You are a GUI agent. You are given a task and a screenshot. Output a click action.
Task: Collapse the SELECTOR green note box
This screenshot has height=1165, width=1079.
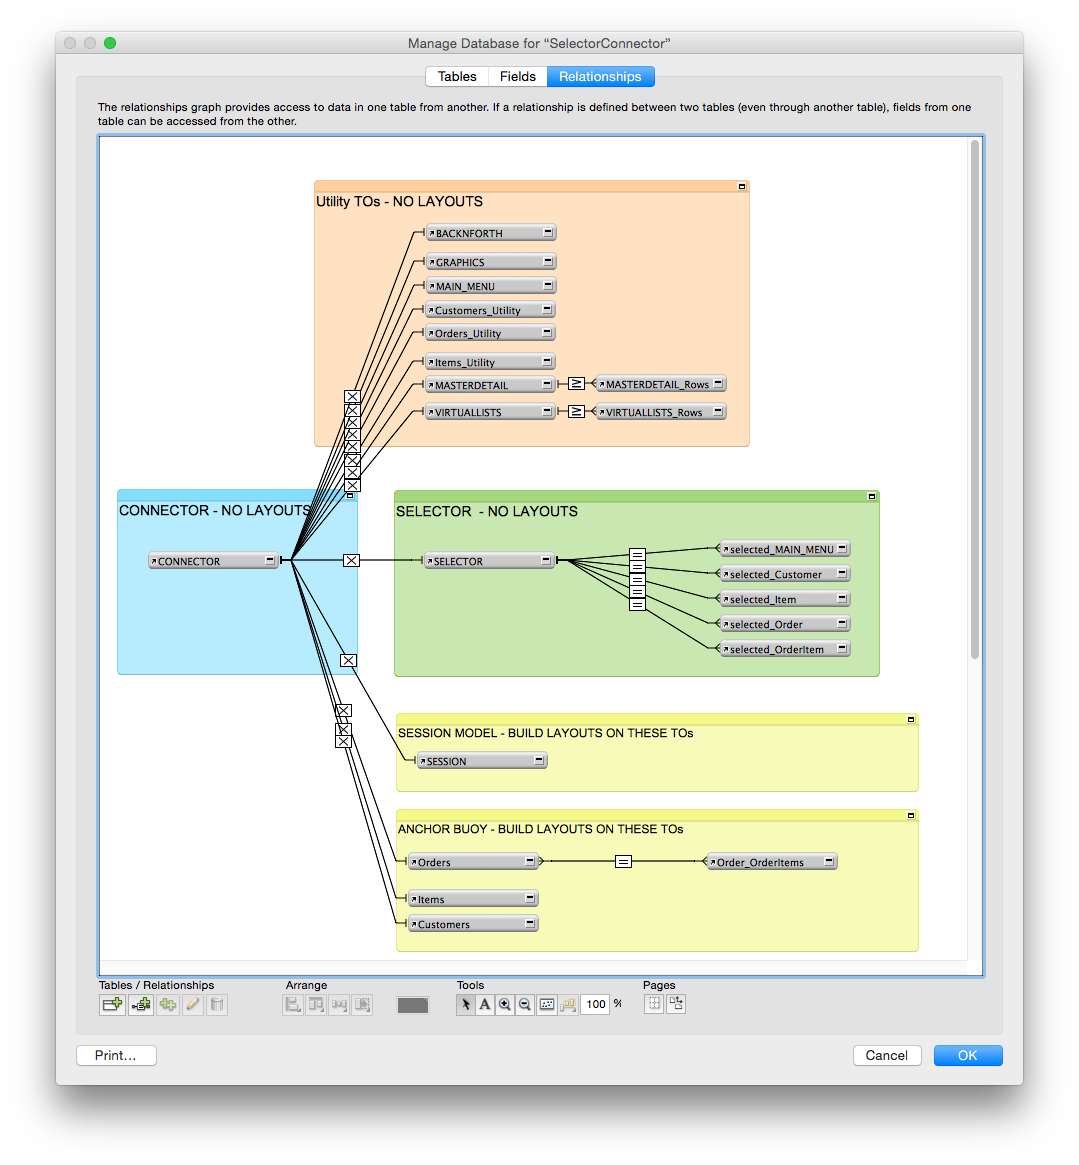click(872, 496)
